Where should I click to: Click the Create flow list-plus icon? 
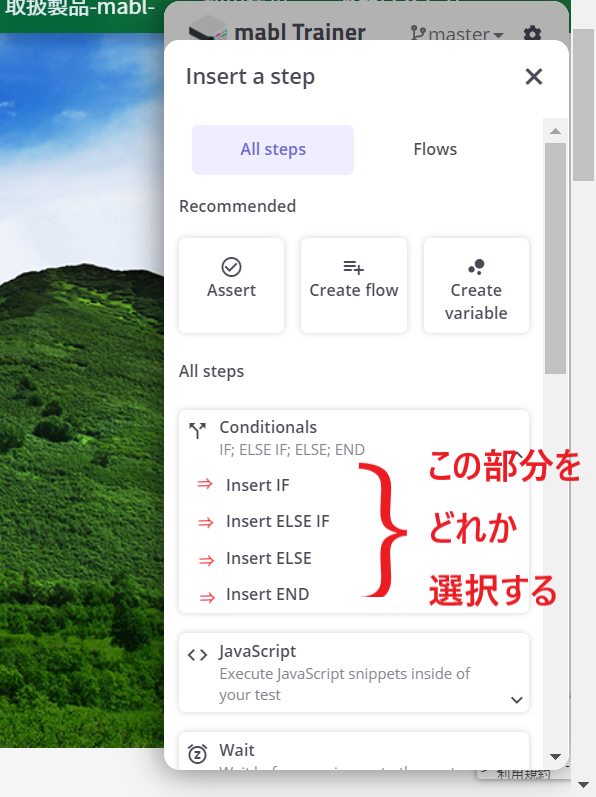(x=354, y=267)
